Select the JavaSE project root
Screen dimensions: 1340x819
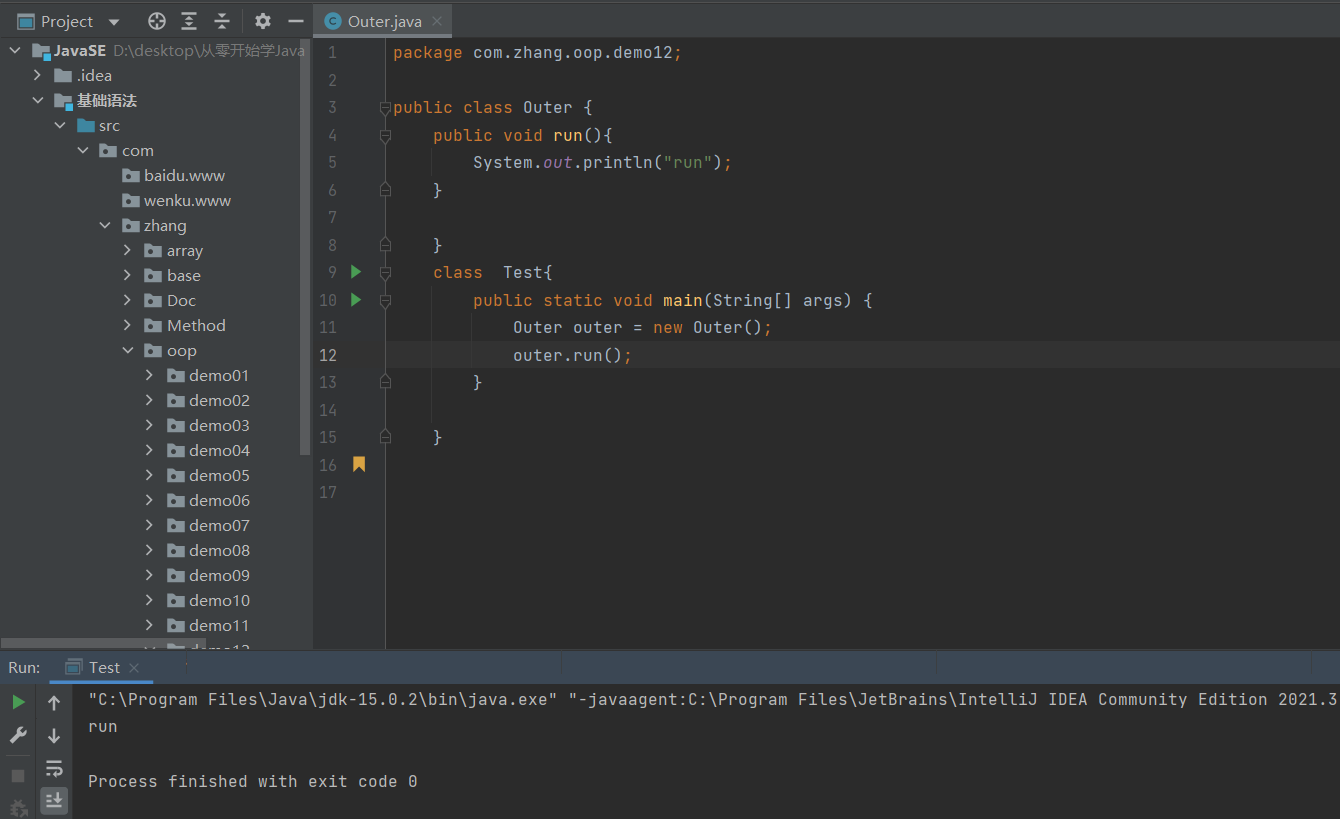[x=80, y=51]
